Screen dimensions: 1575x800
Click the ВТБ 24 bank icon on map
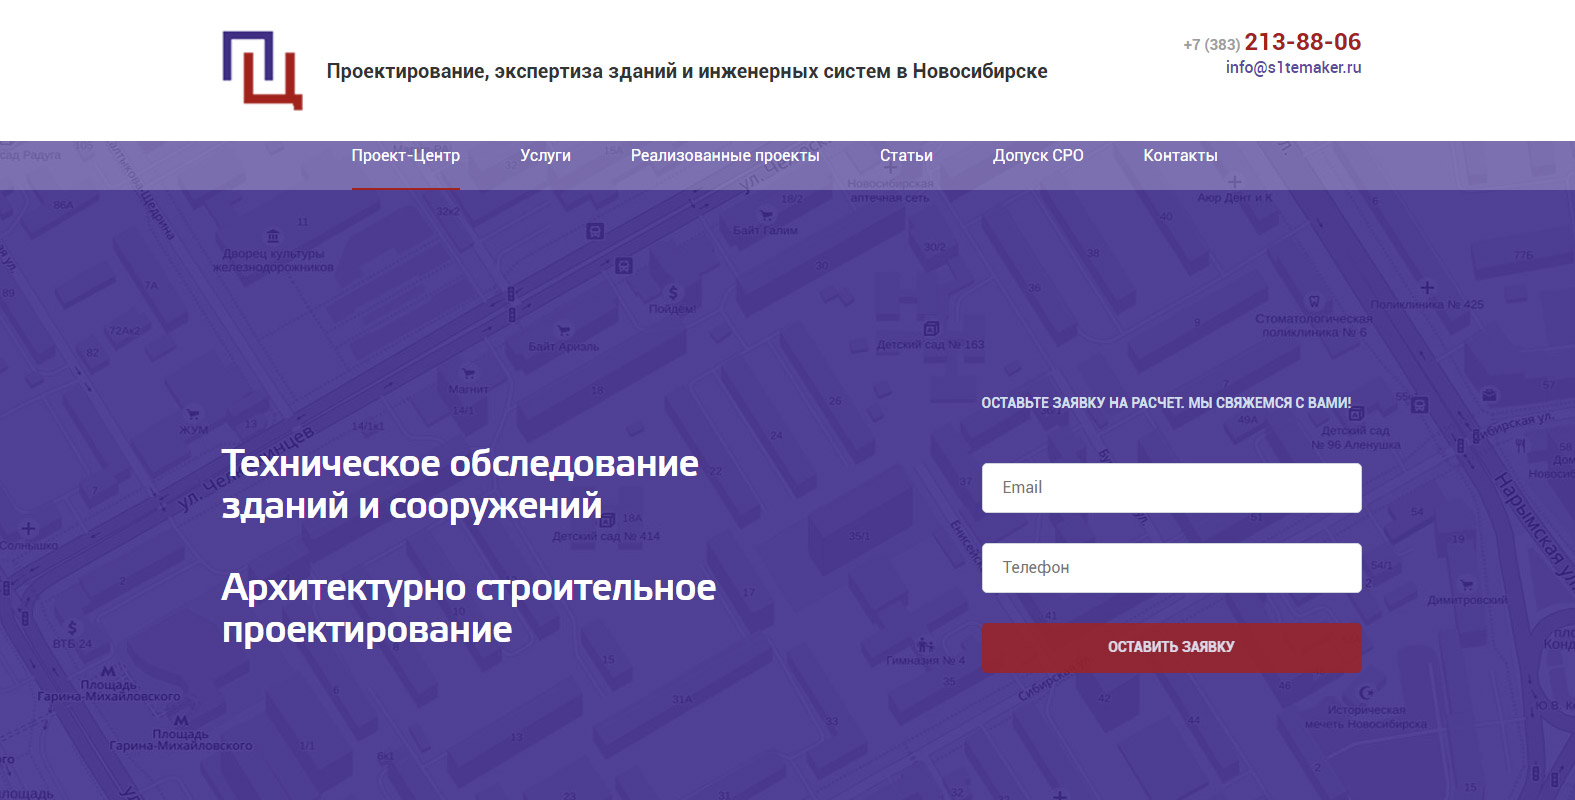coord(72,628)
